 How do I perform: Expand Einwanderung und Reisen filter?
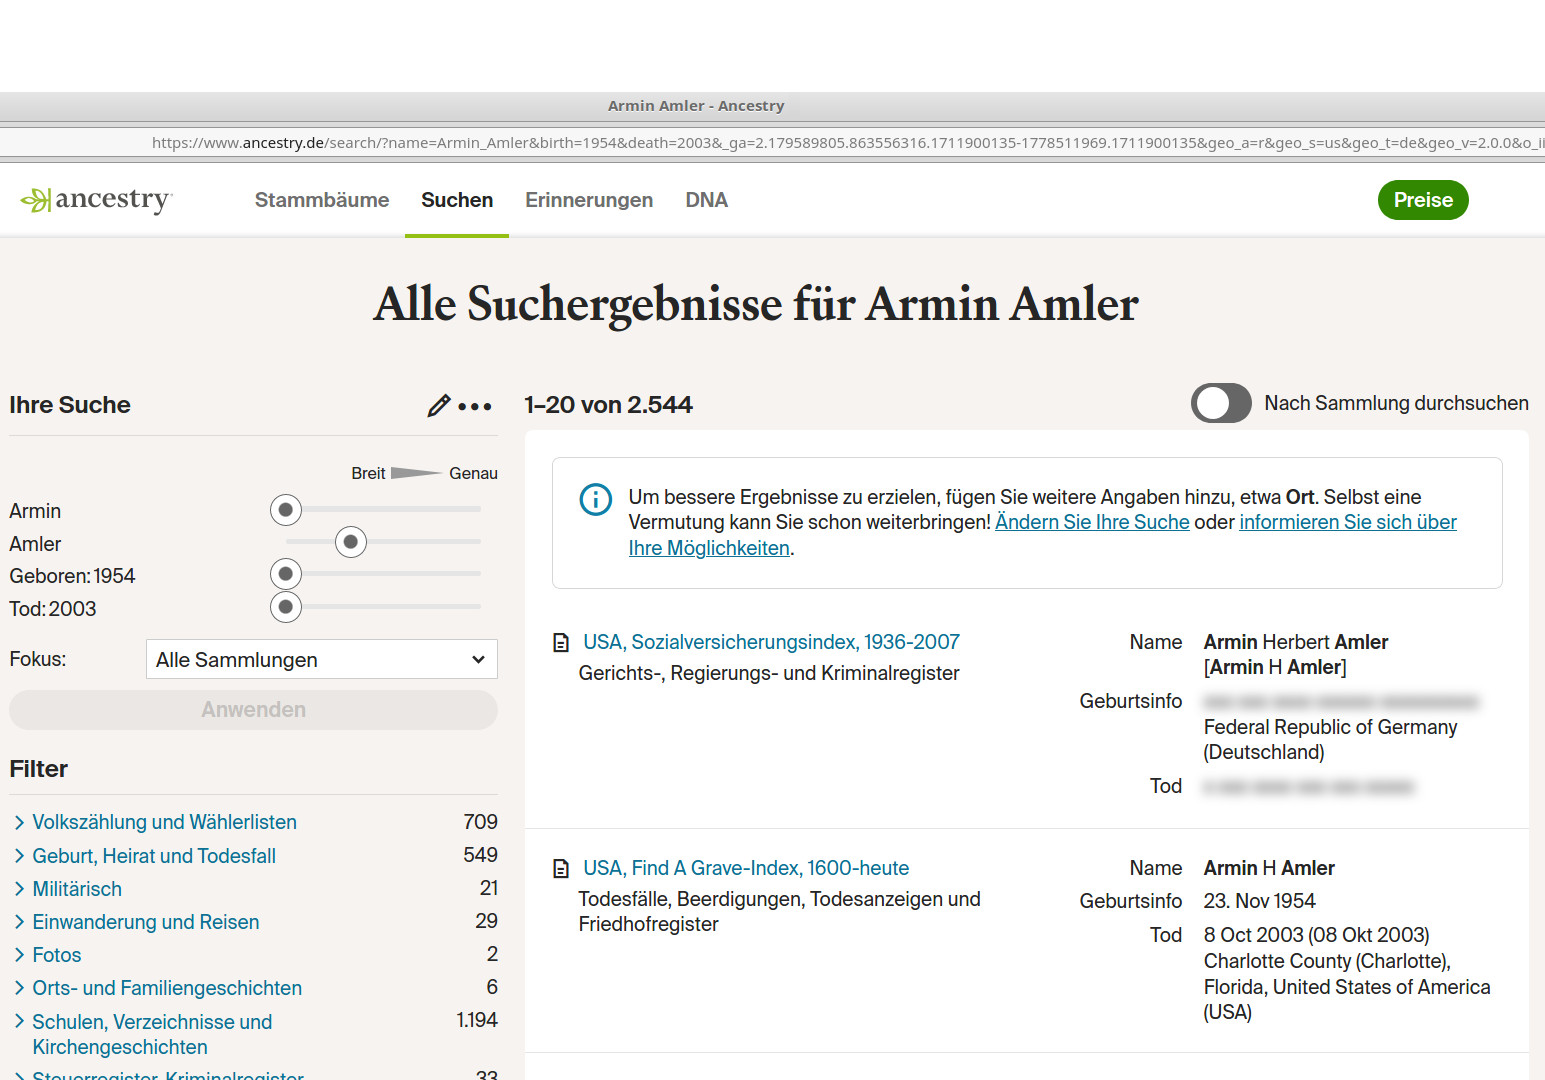coord(146,922)
